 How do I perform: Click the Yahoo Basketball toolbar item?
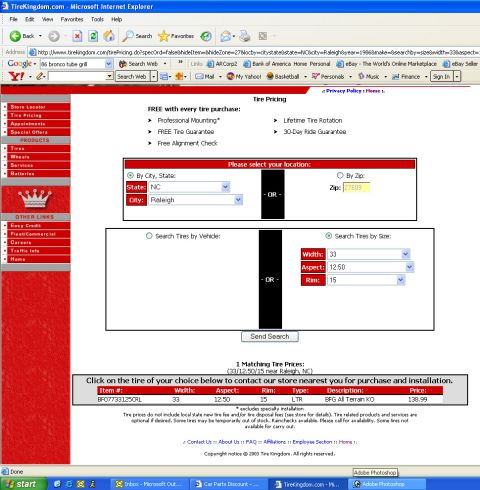283,76
